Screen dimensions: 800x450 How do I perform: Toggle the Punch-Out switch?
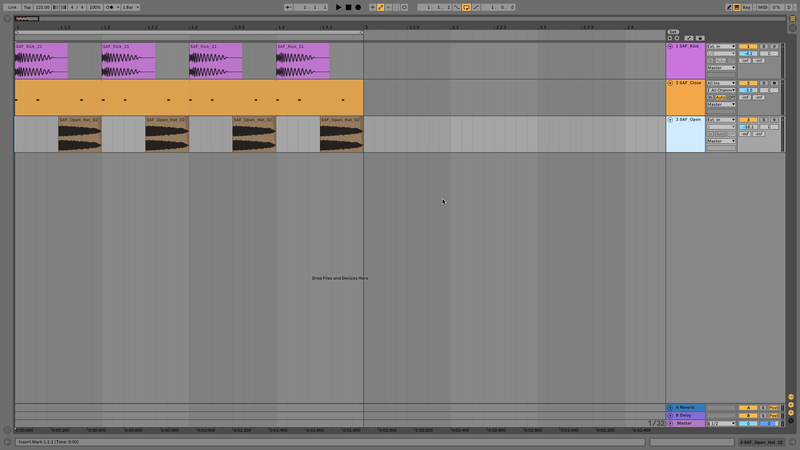click(476, 7)
